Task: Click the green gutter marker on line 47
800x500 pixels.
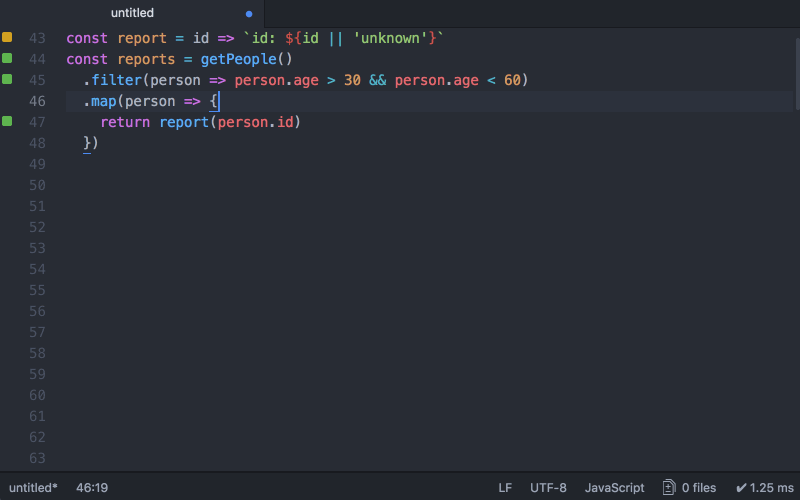Action: tap(7, 121)
